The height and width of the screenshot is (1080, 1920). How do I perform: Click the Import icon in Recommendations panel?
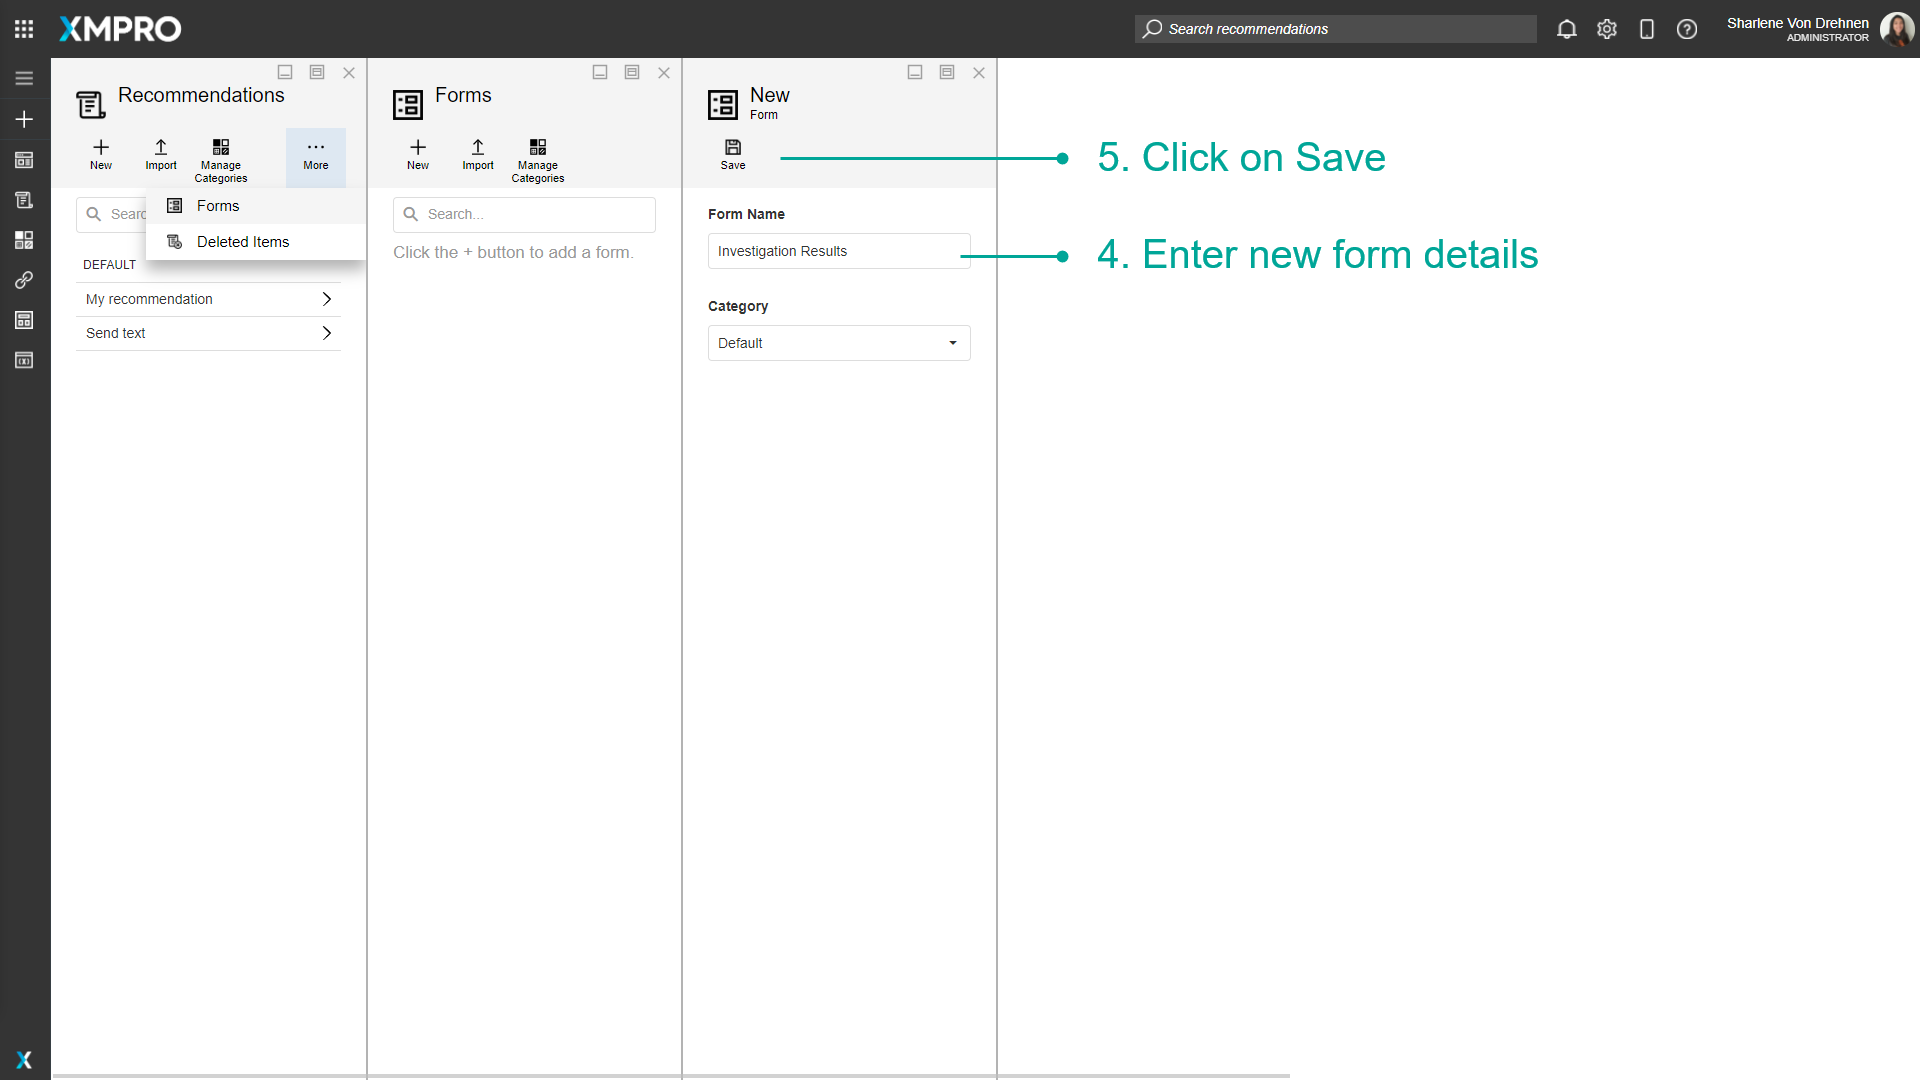(160, 155)
